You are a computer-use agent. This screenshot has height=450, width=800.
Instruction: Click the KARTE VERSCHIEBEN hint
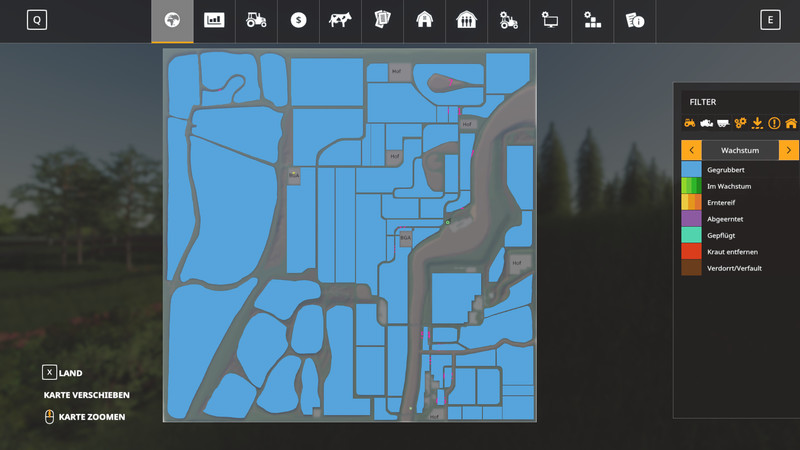[87, 395]
